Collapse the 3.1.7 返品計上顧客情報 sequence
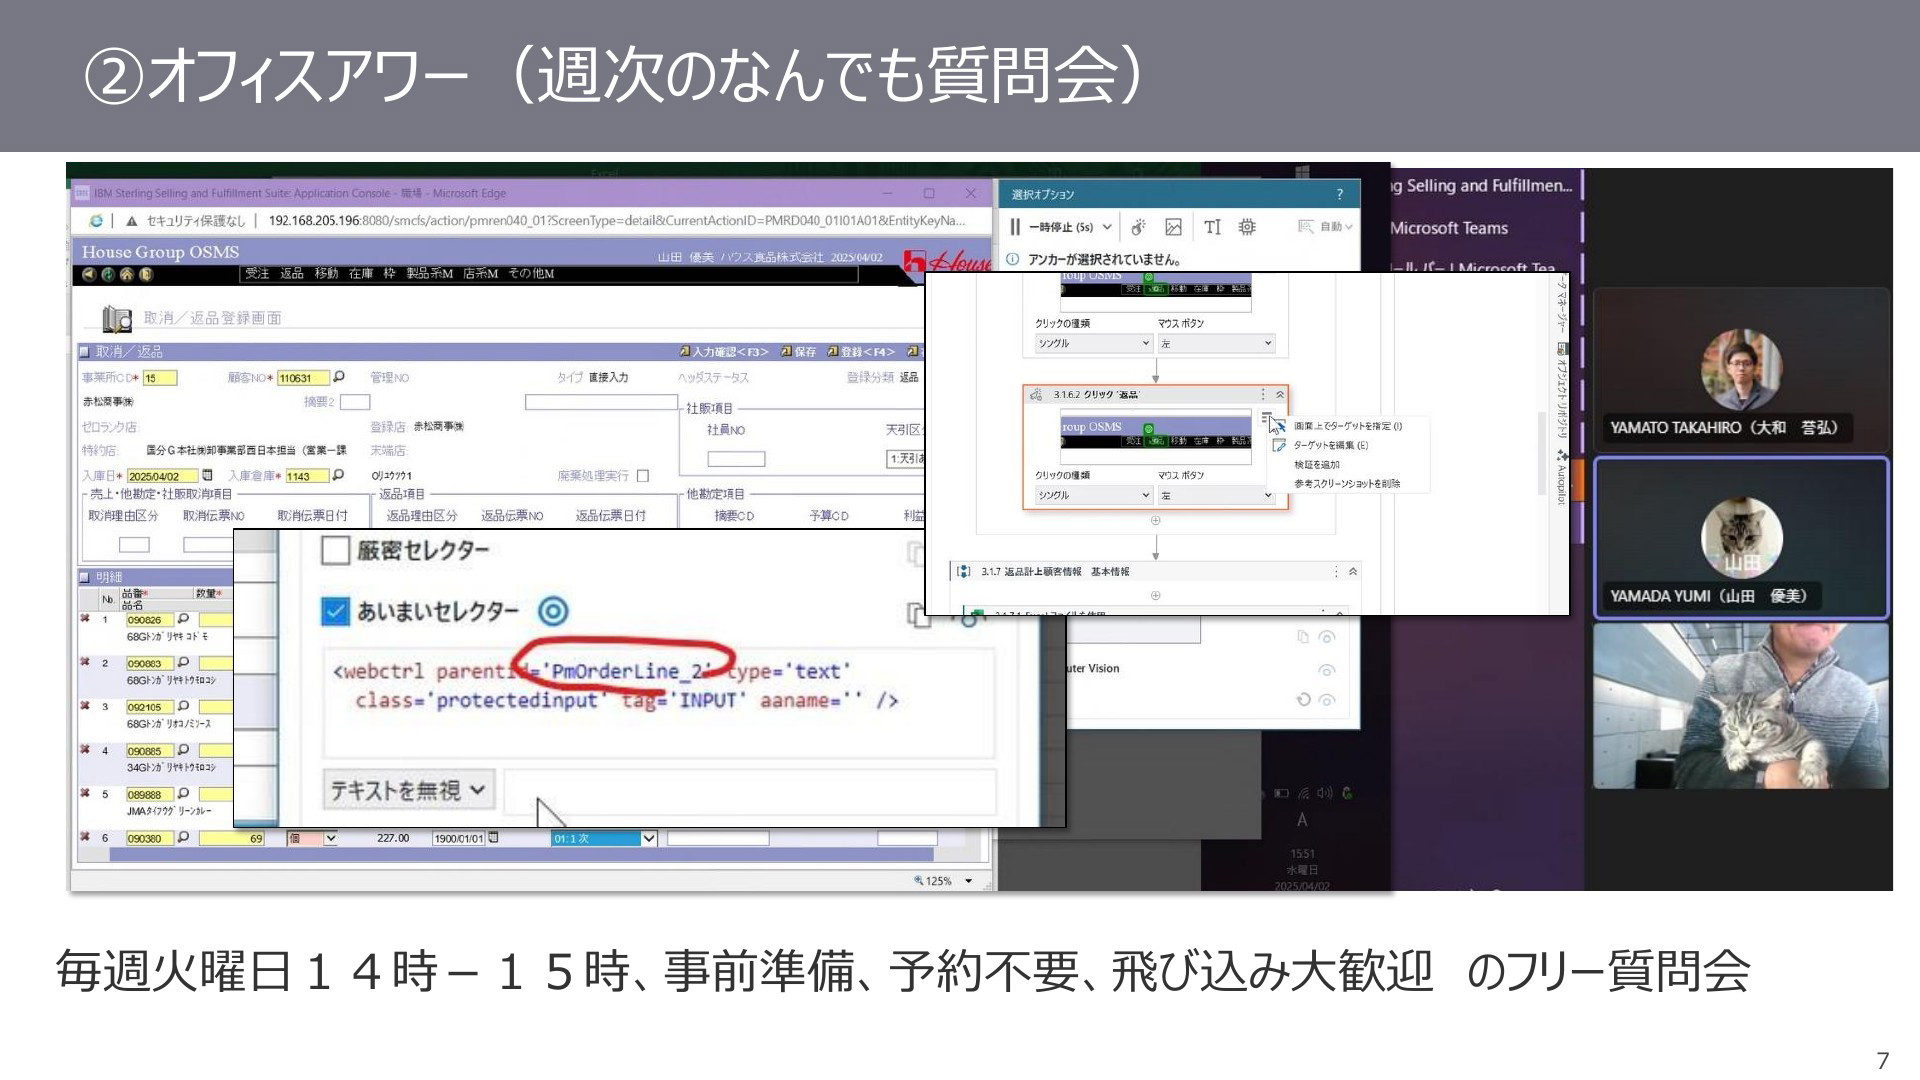The width and height of the screenshot is (1920, 1080). pos(1353,572)
